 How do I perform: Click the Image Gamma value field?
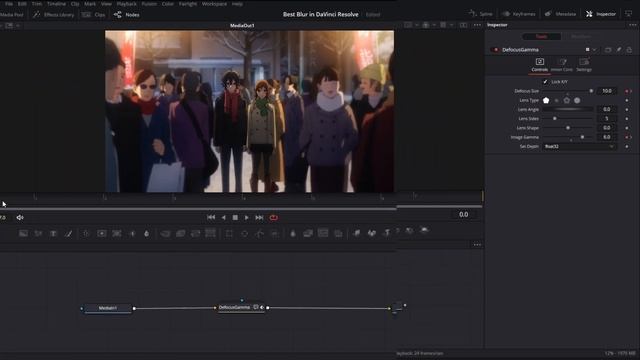pyautogui.click(x=607, y=137)
